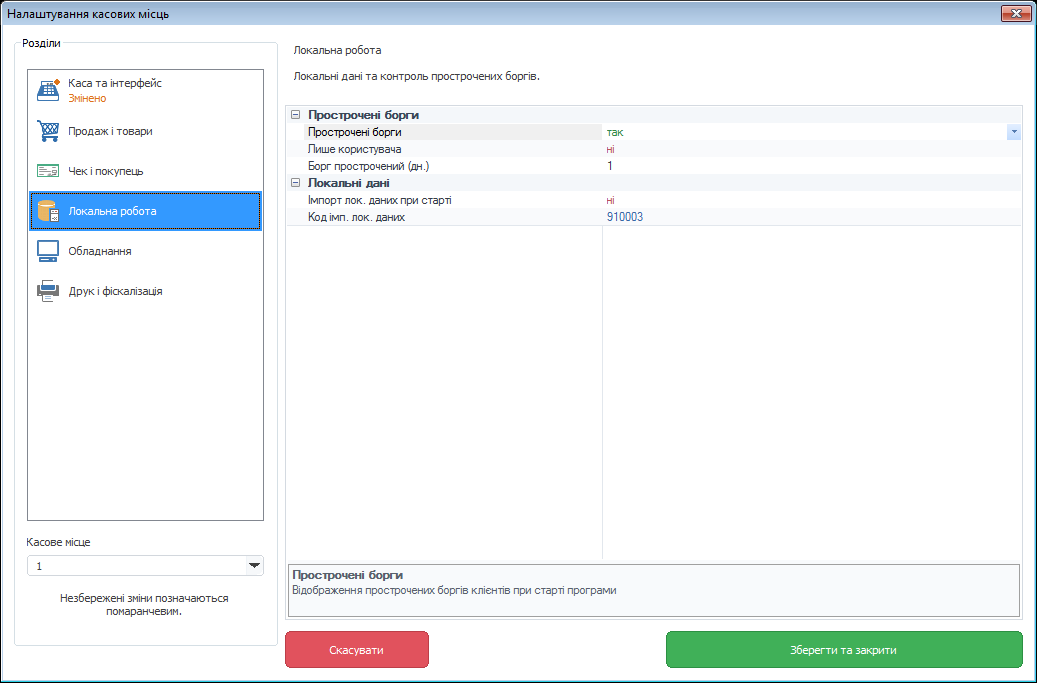Select the Прострочені борги property row label
The height and width of the screenshot is (683, 1037).
pyautogui.click(x=354, y=132)
